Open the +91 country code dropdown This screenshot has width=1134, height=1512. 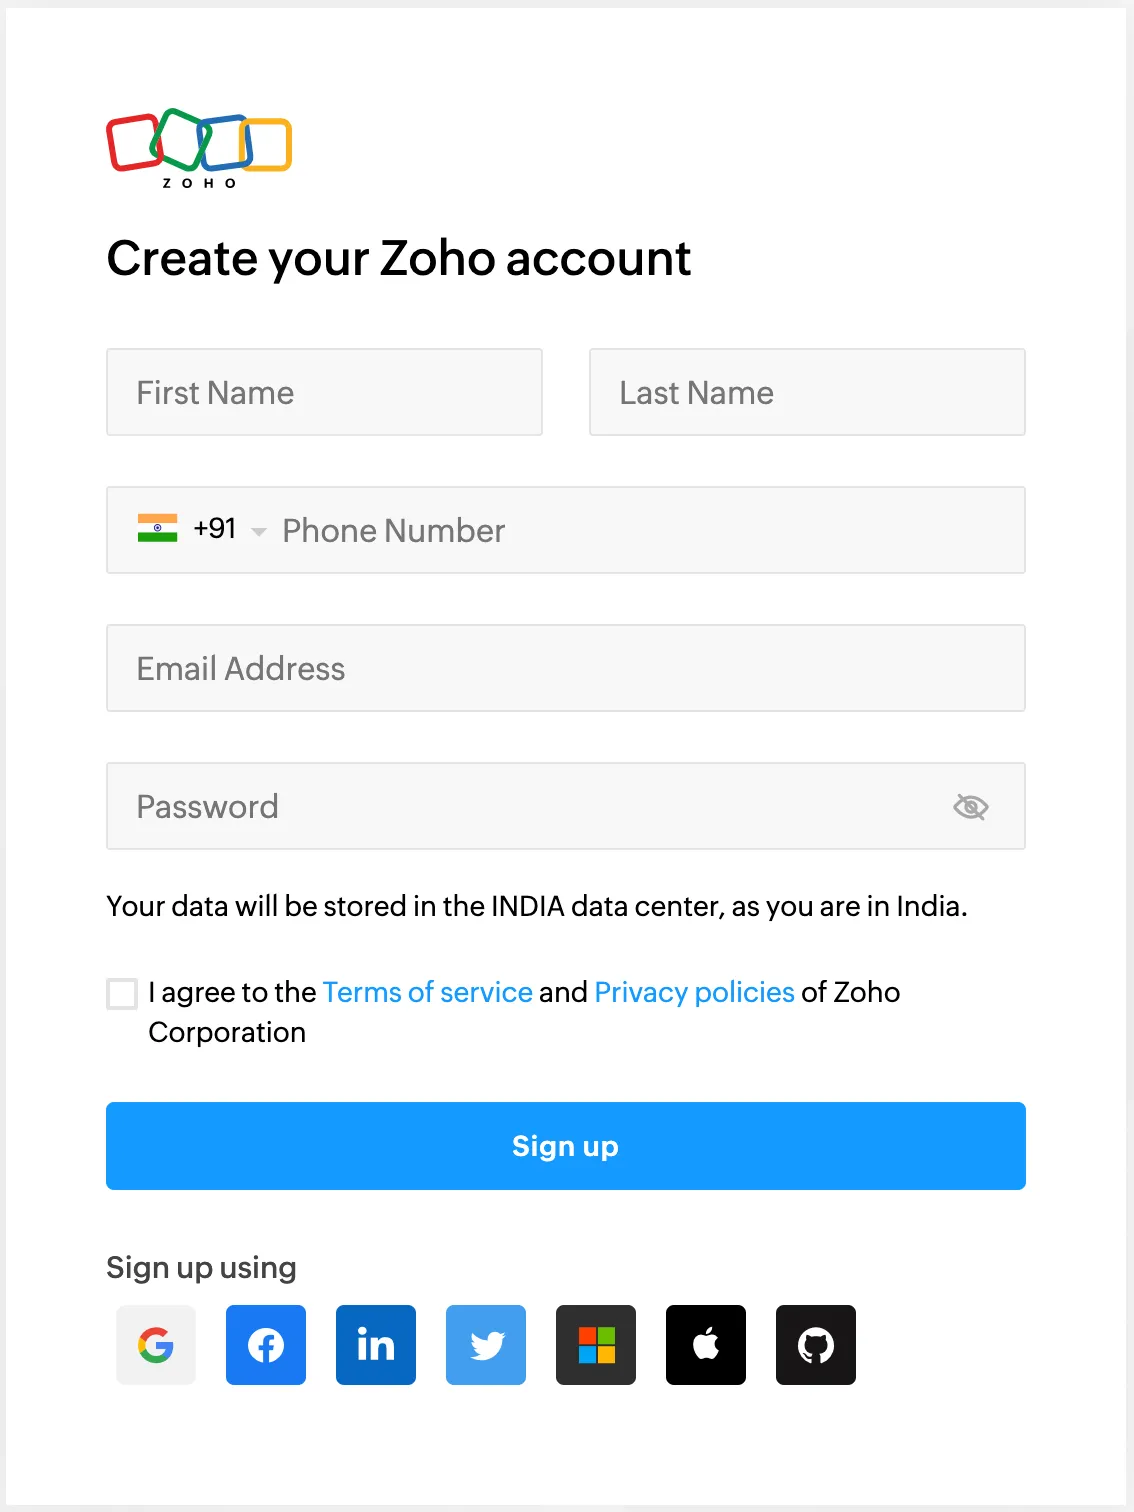coord(215,528)
